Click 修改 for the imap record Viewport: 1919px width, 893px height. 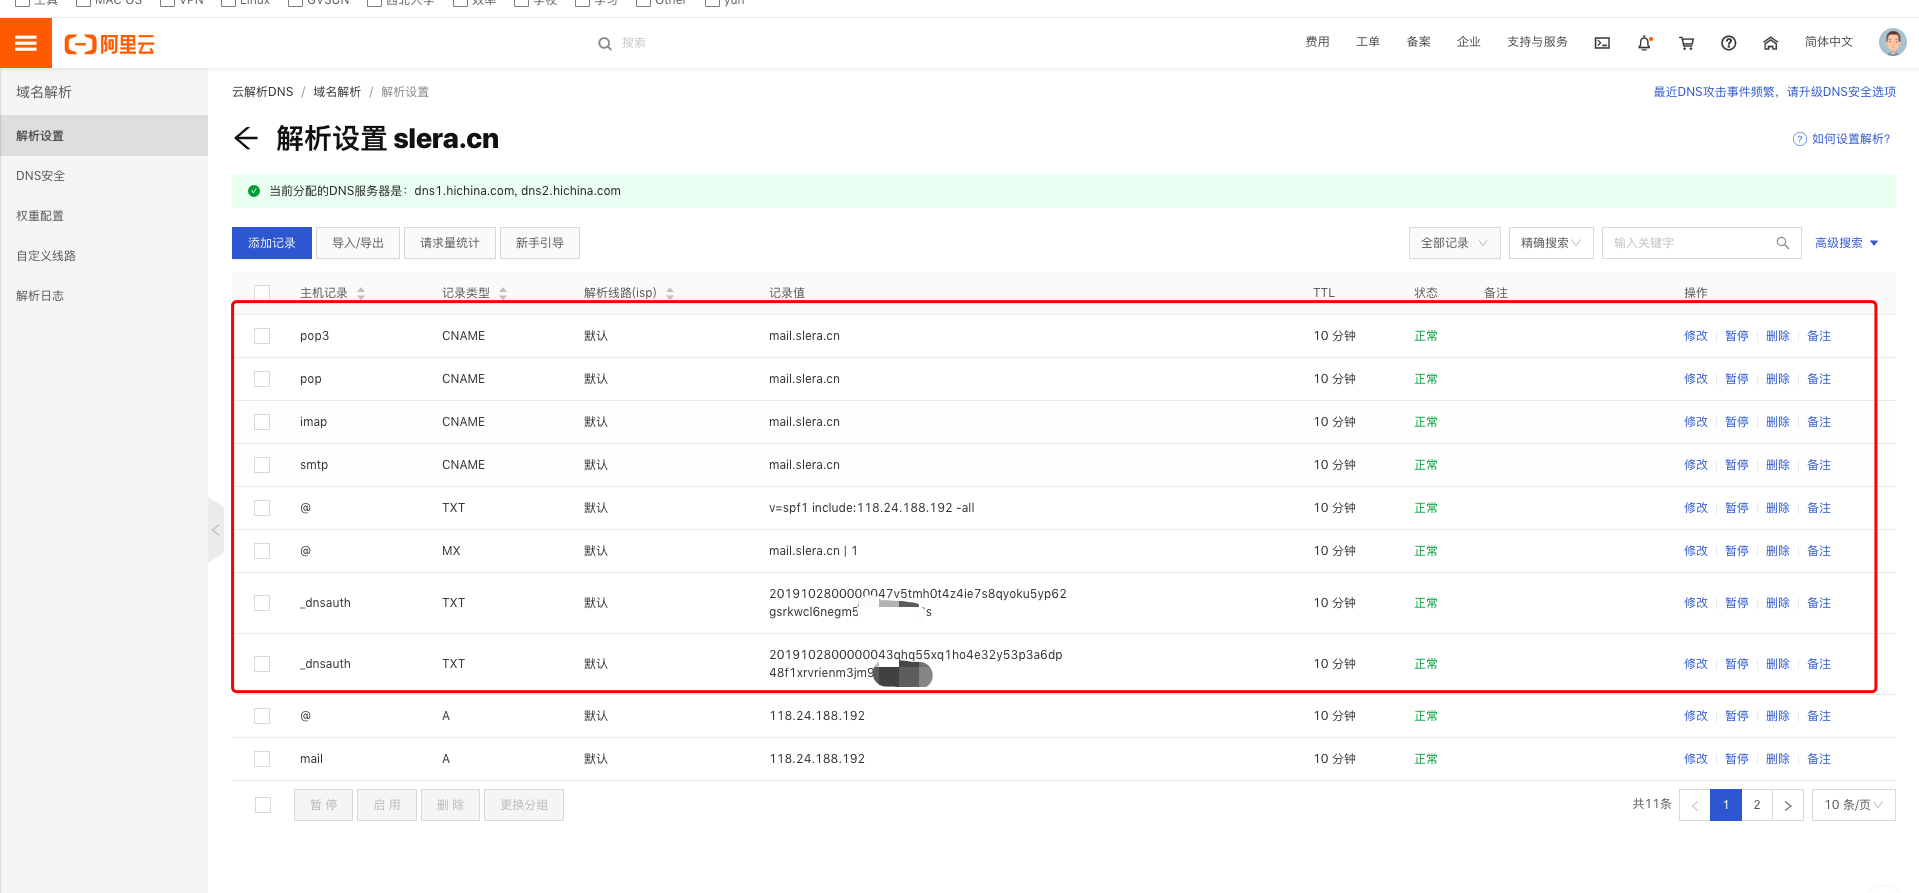[x=1695, y=422]
